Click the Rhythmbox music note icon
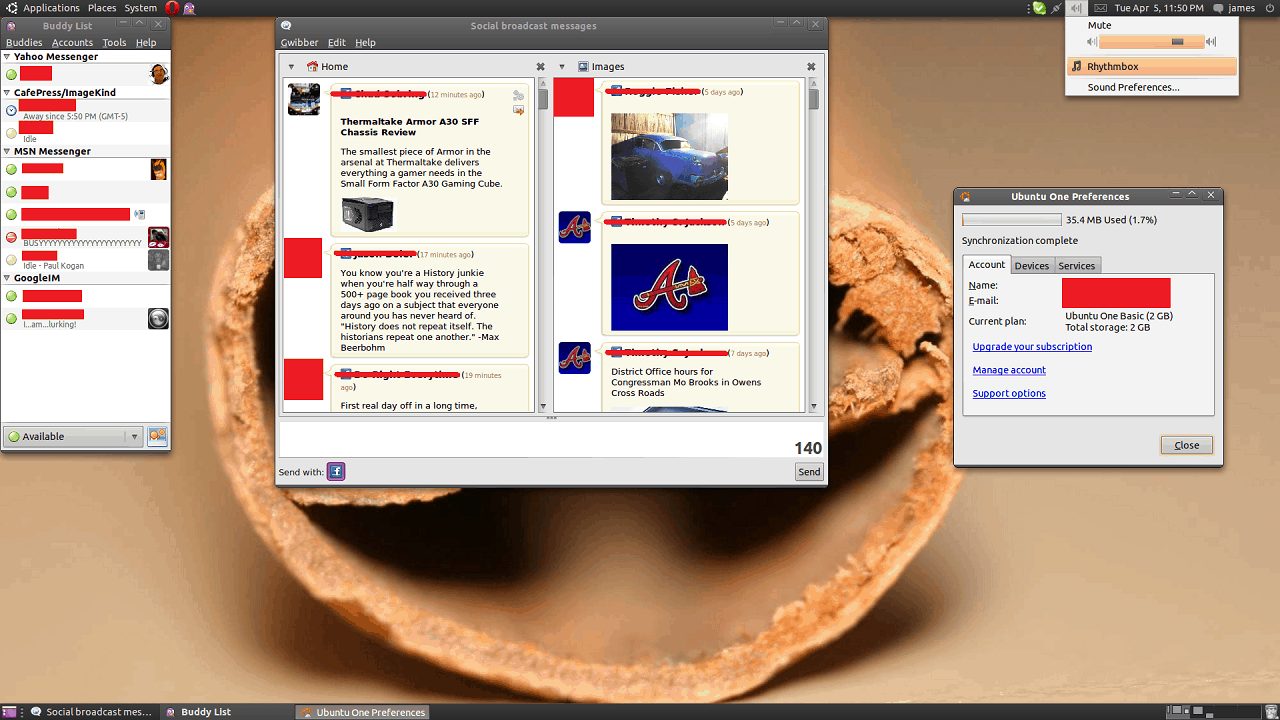The height and width of the screenshot is (720, 1280). click(1076, 67)
